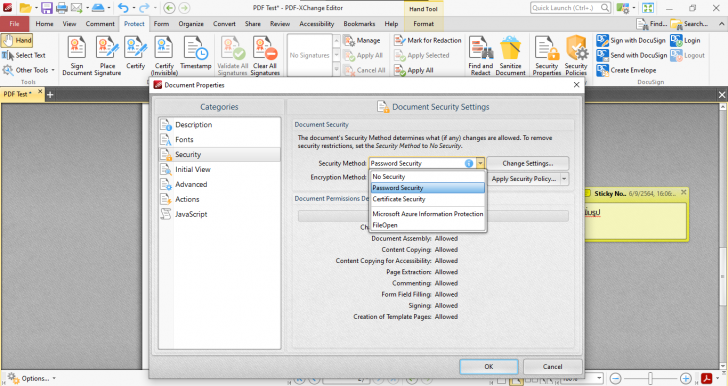Open Security Properties
Viewport: 728px width, 386px height.
(546, 56)
